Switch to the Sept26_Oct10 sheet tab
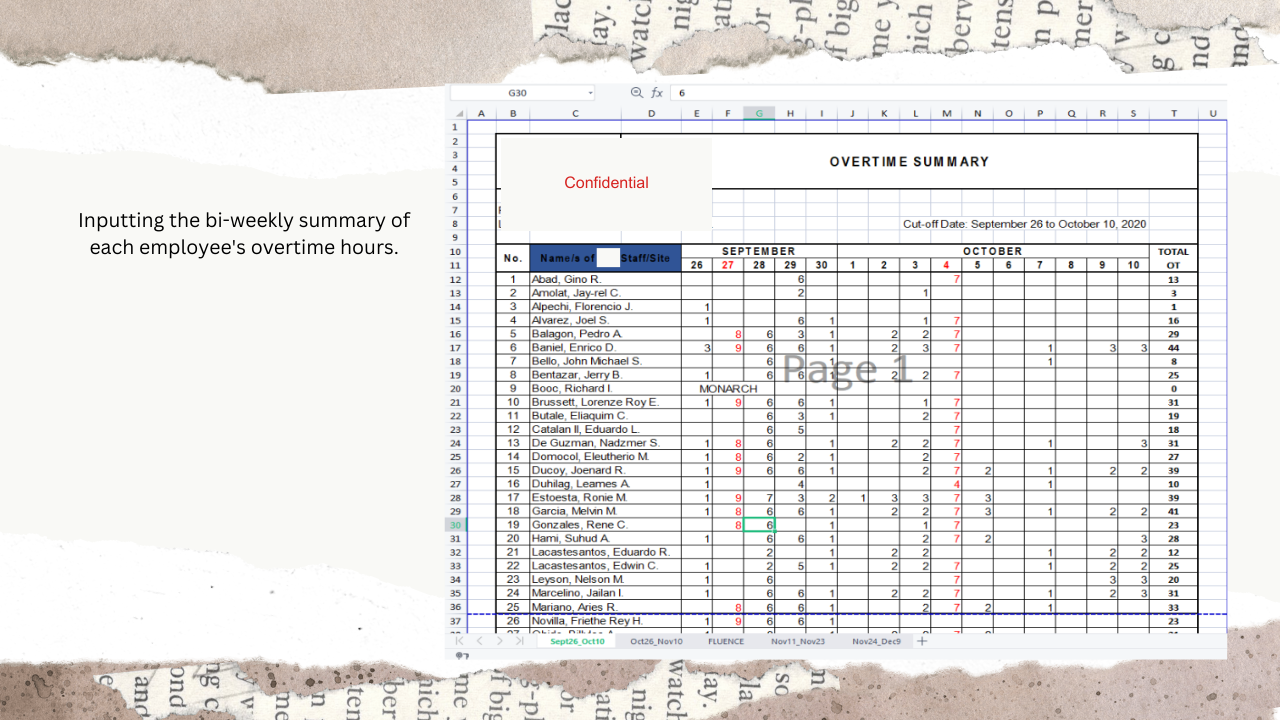 tap(578, 641)
